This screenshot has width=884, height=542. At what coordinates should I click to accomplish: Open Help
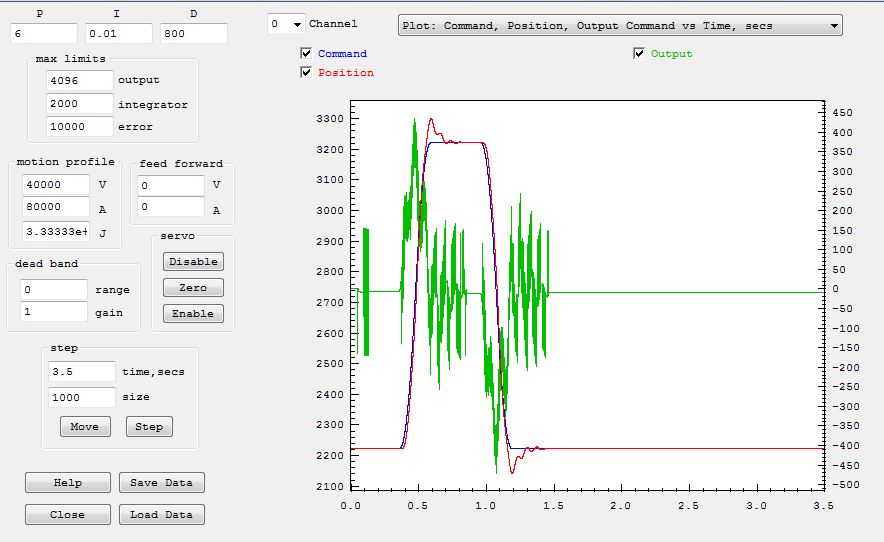[68, 483]
